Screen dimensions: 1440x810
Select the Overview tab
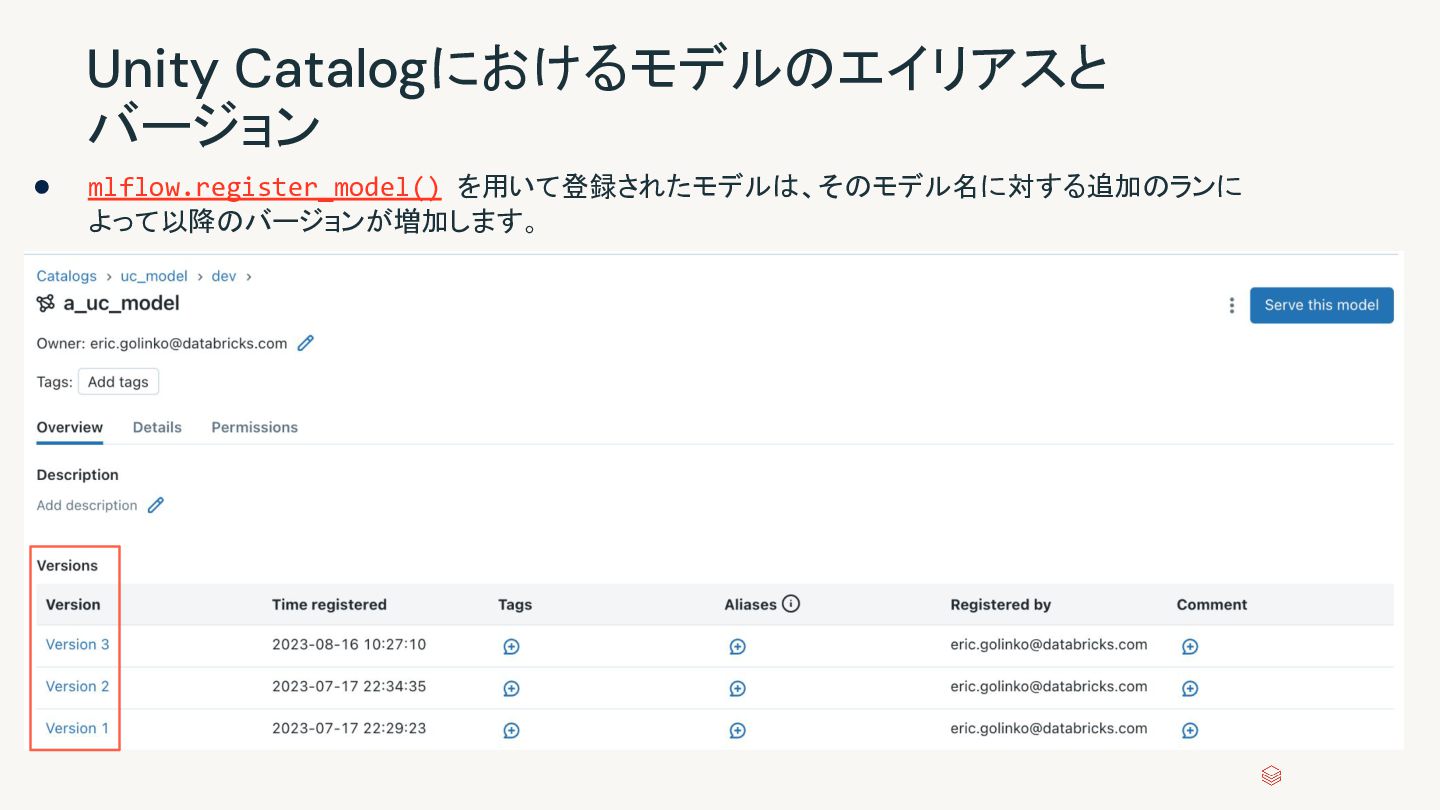pos(70,427)
